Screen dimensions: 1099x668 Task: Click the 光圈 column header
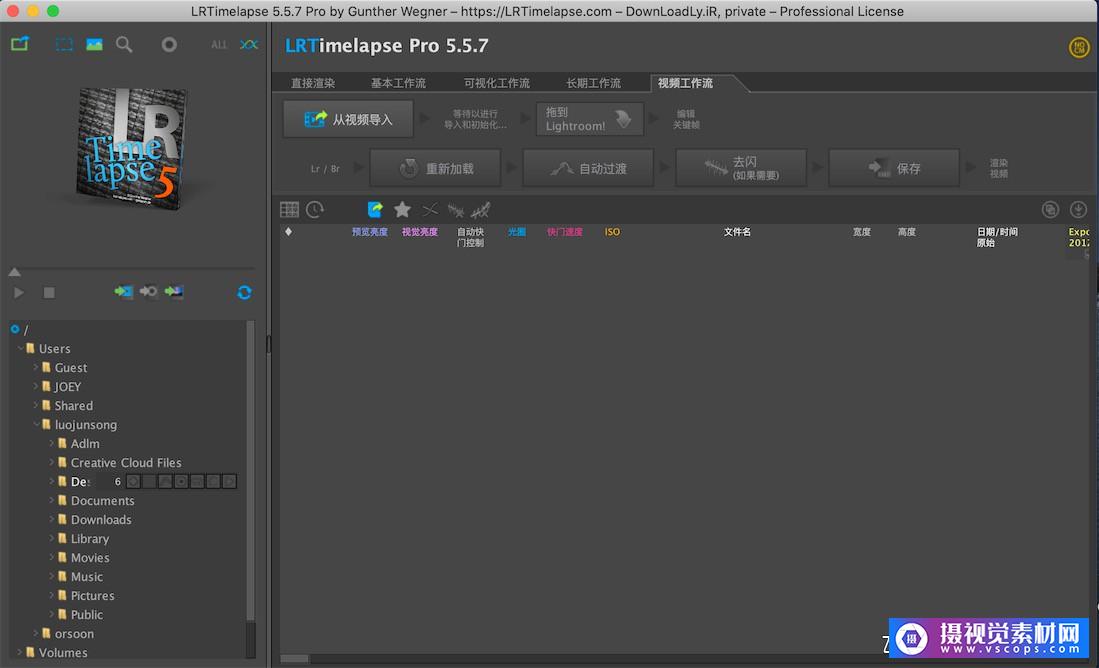(517, 232)
